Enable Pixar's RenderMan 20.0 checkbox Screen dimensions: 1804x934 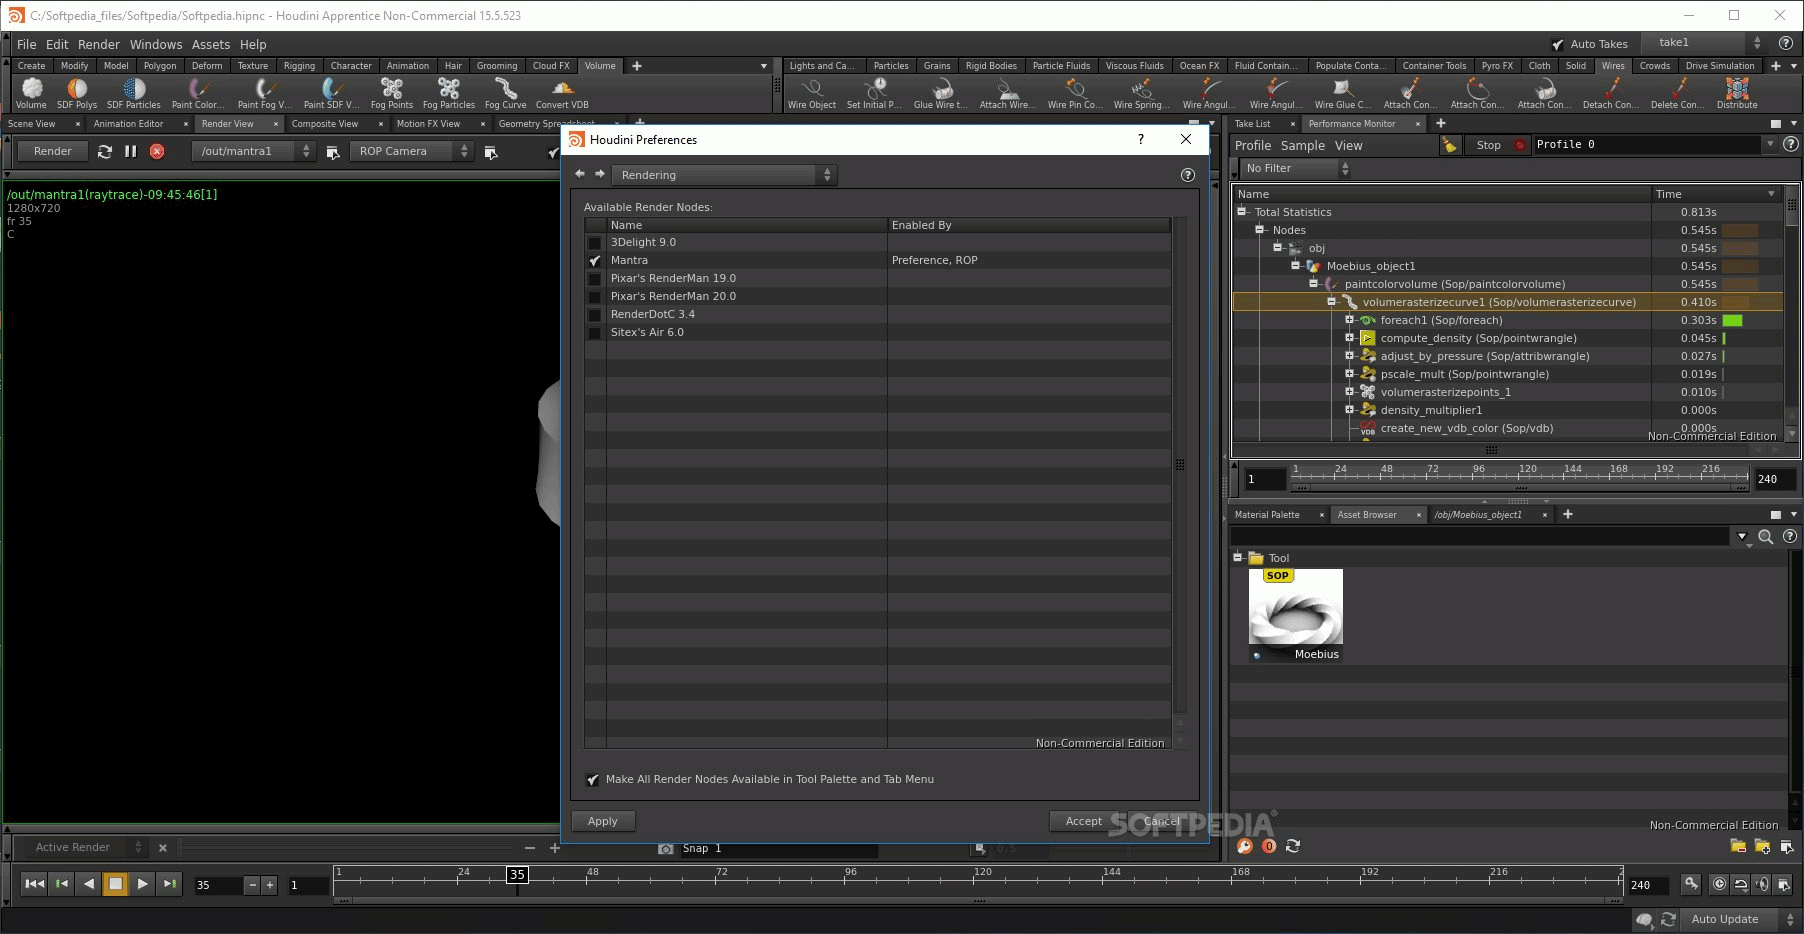(595, 297)
